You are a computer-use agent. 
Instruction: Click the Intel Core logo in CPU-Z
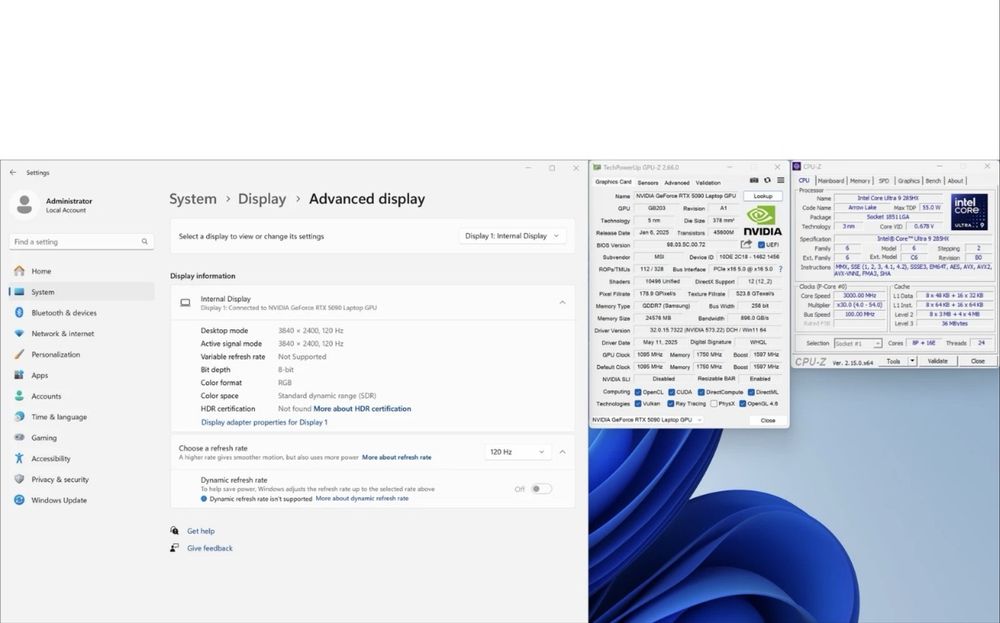[969, 212]
